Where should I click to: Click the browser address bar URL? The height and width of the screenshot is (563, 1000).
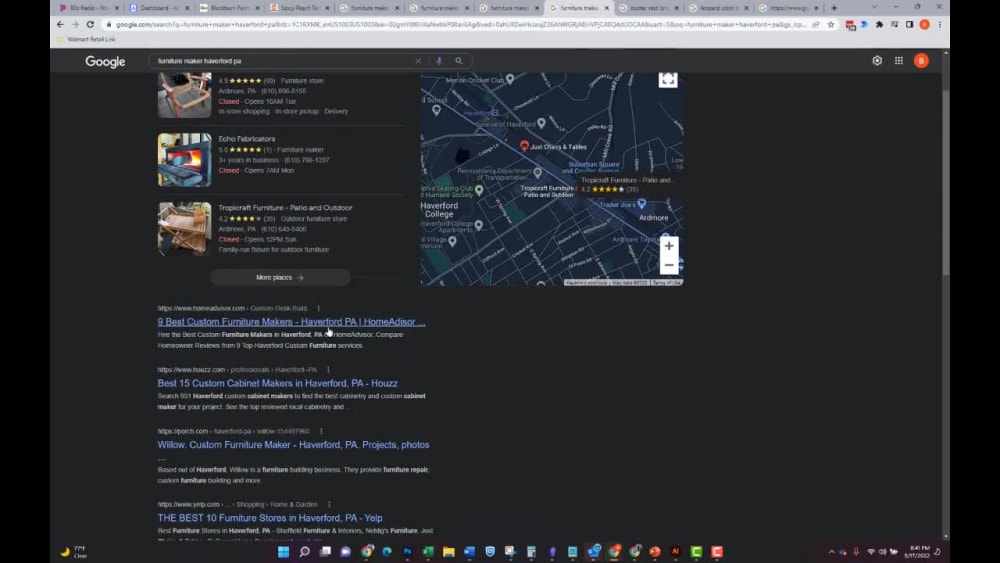click(x=459, y=24)
